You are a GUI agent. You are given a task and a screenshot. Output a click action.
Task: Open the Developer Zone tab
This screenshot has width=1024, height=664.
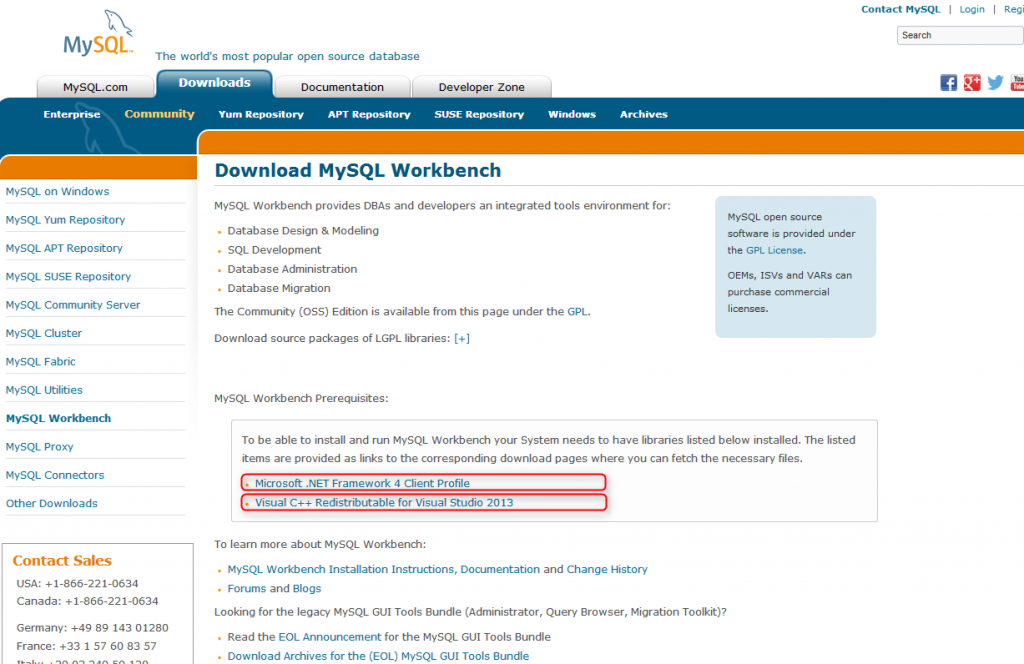[481, 86]
